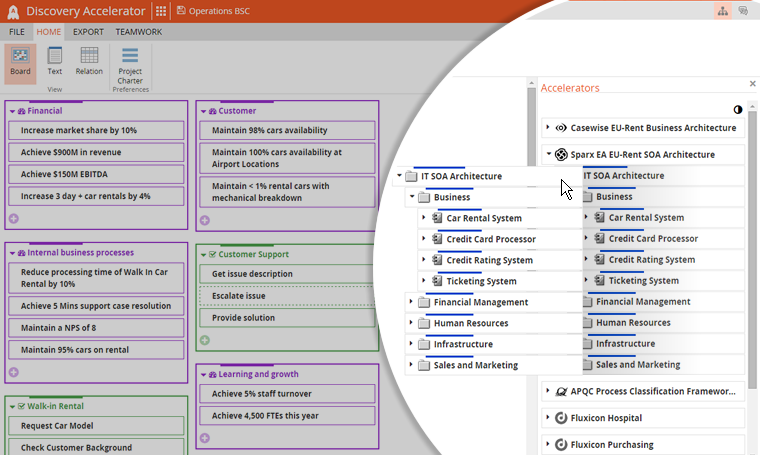Click folder icon of dragged IT SOA Architecture
Image resolution: width=760 pixels, height=455 pixels.
[x=411, y=176]
